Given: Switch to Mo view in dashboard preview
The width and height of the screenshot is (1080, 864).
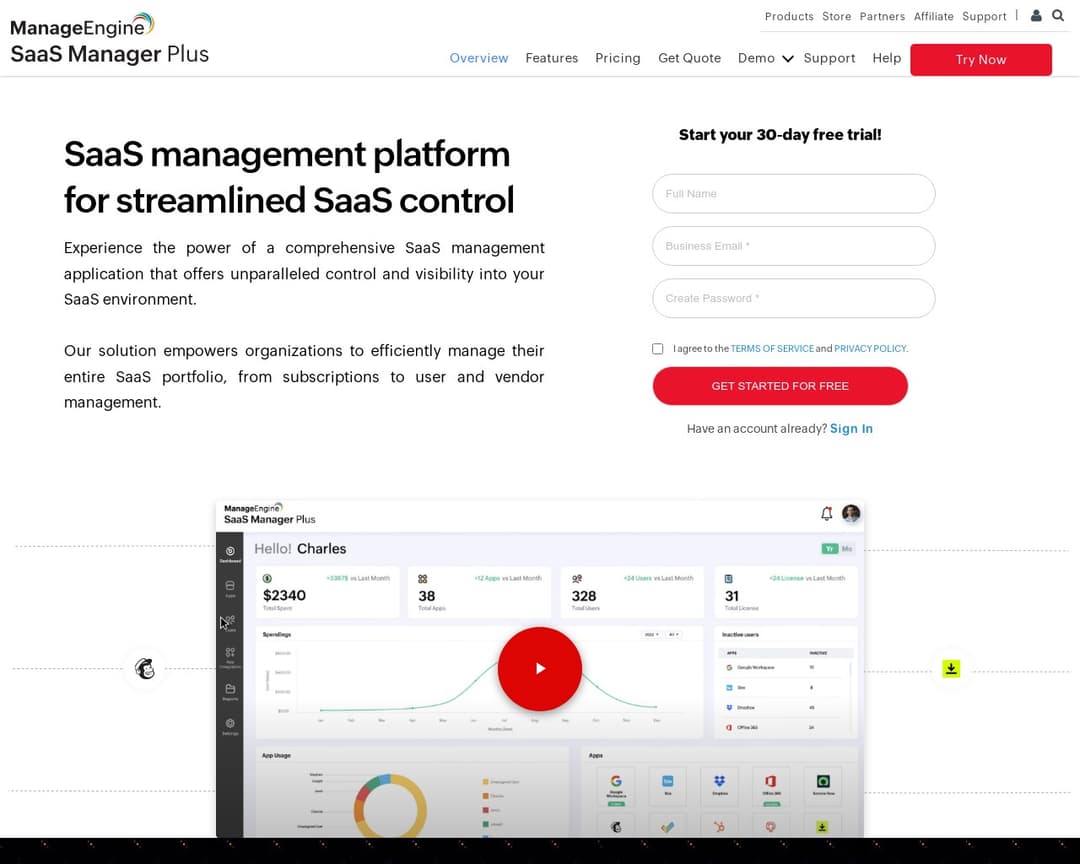Looking at the screenshot, I should (x=847, y=549).
